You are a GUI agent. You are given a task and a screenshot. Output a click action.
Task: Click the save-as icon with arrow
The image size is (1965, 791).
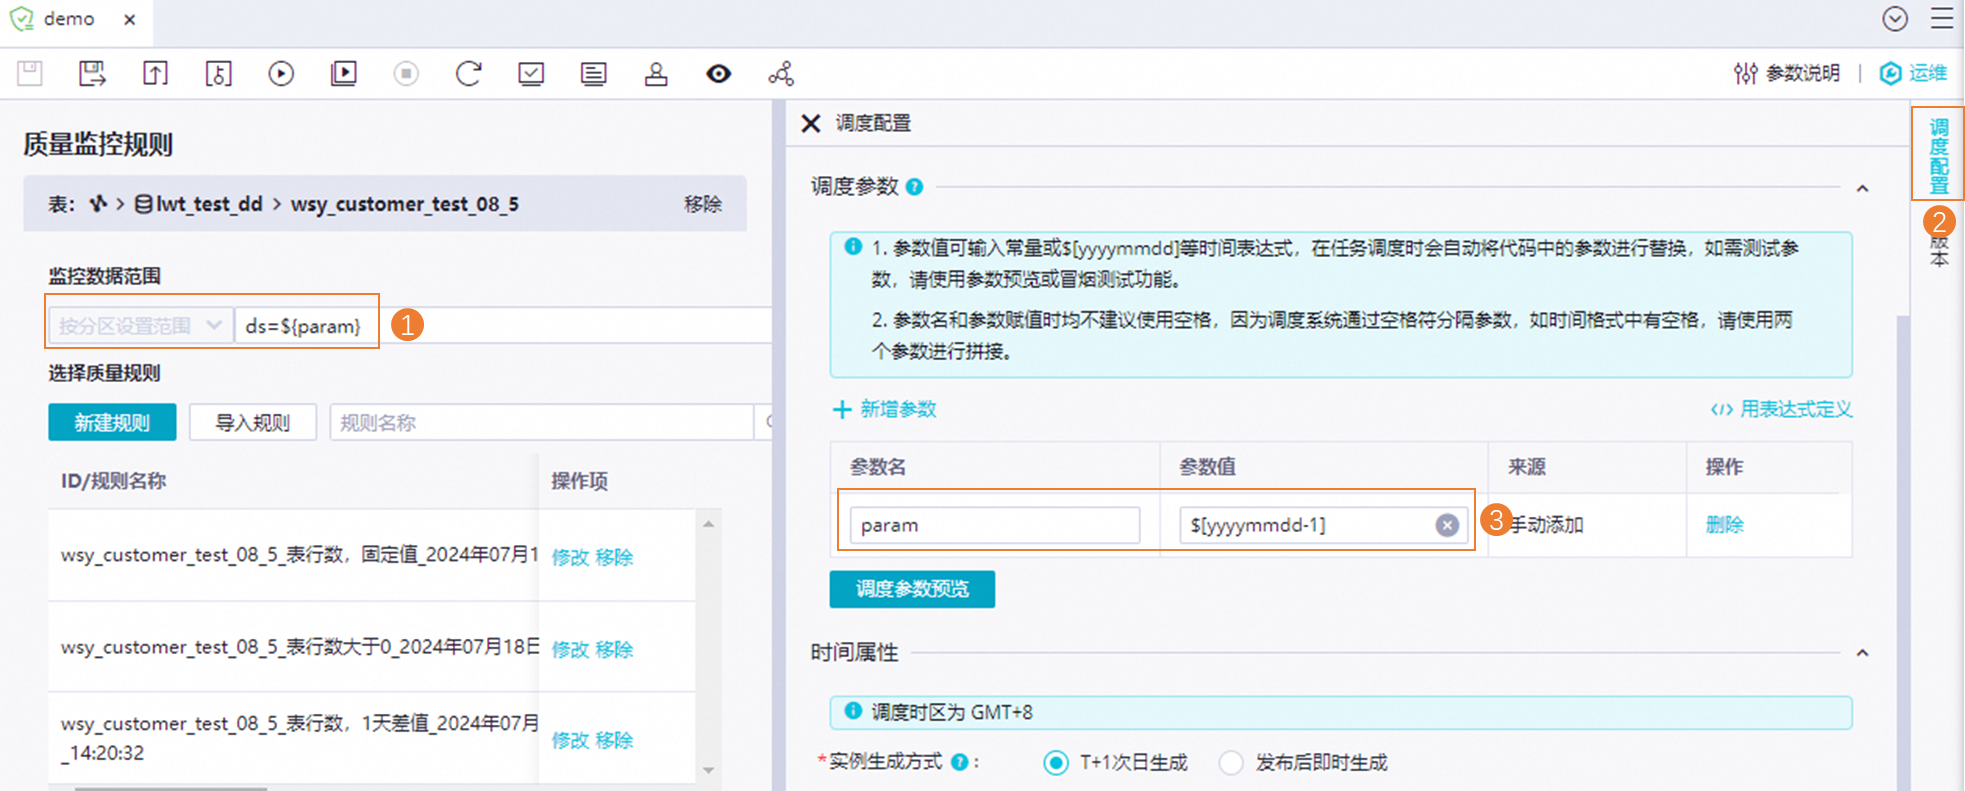tap(93, 73)
